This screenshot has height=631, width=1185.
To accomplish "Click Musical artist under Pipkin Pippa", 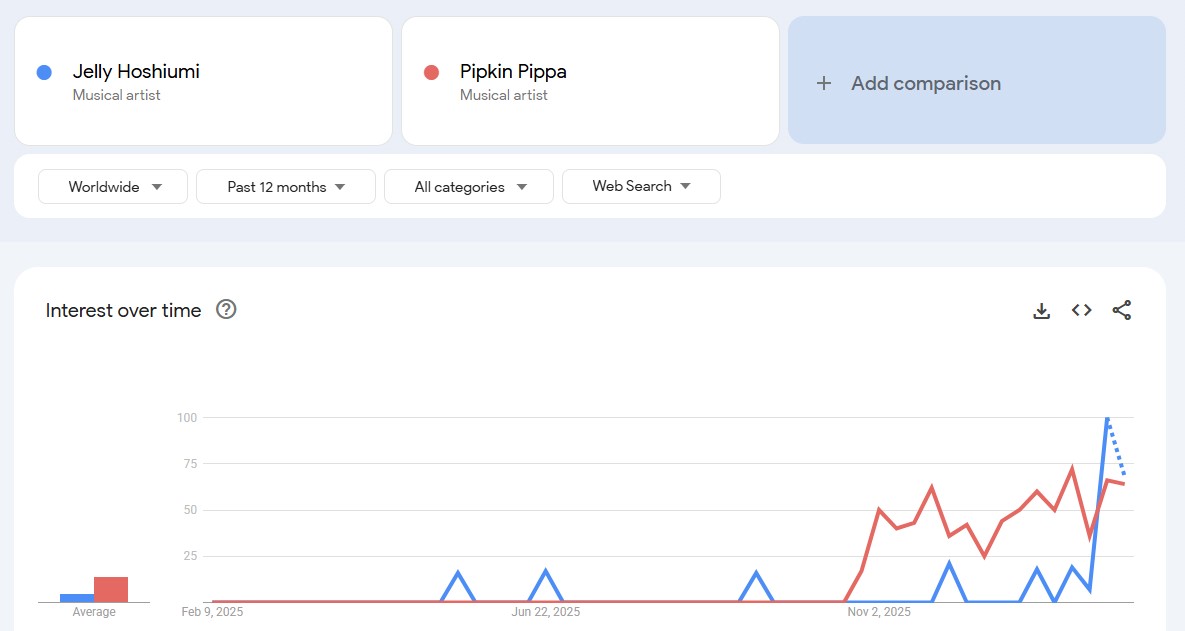I will (x=503, y=95).
